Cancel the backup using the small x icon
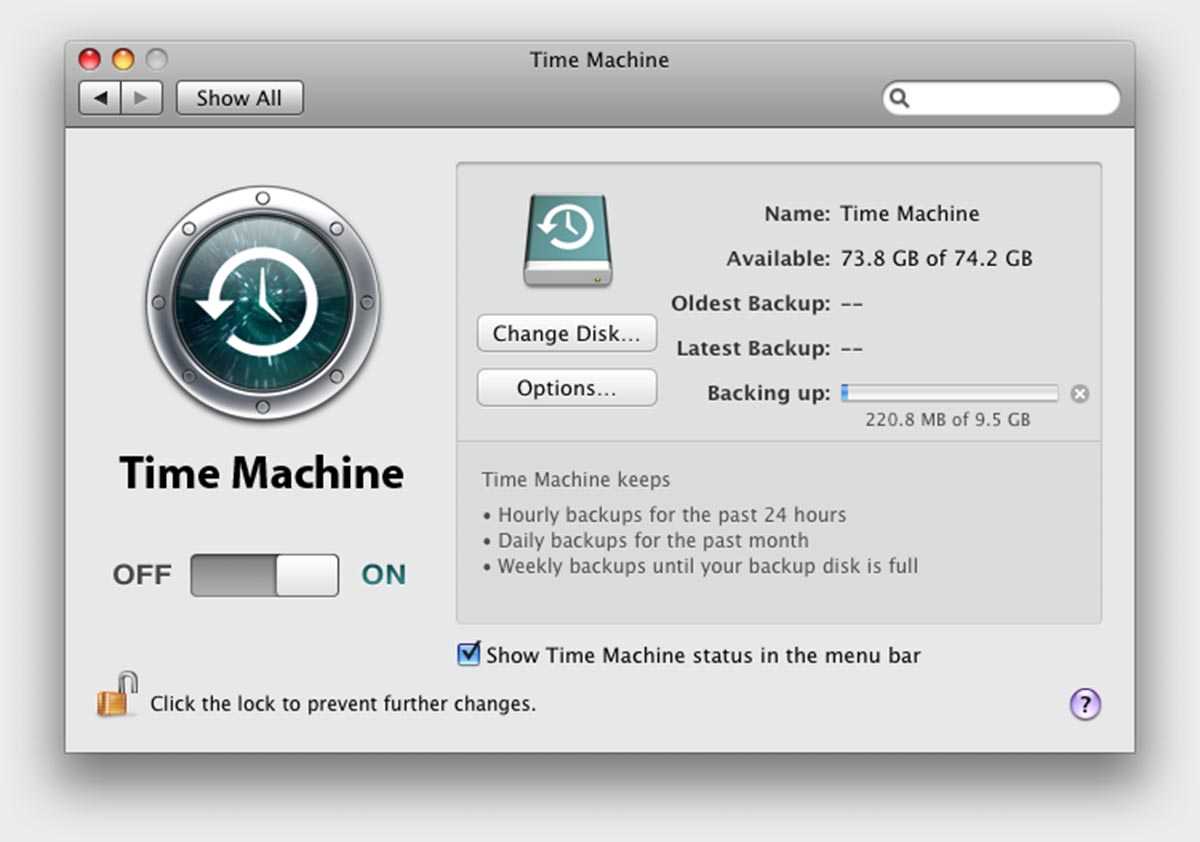Image resolution: width=1200 pixels, height=842 pixels. [x=1079, y=394]
